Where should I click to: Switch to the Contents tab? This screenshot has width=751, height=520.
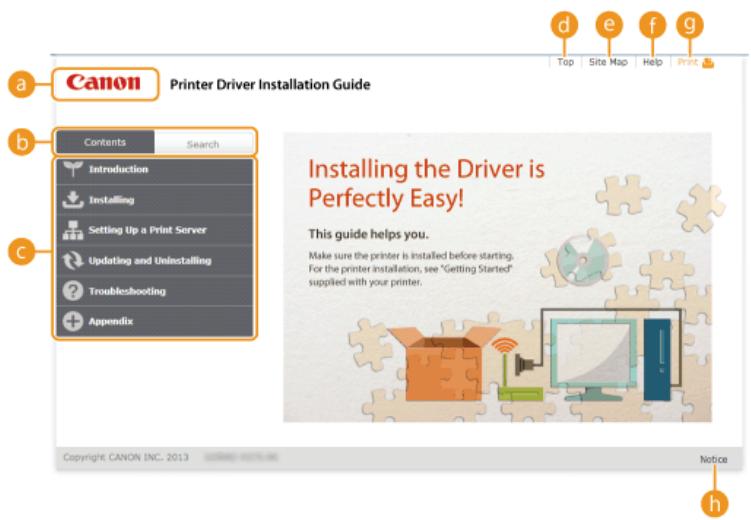[105, 142]
